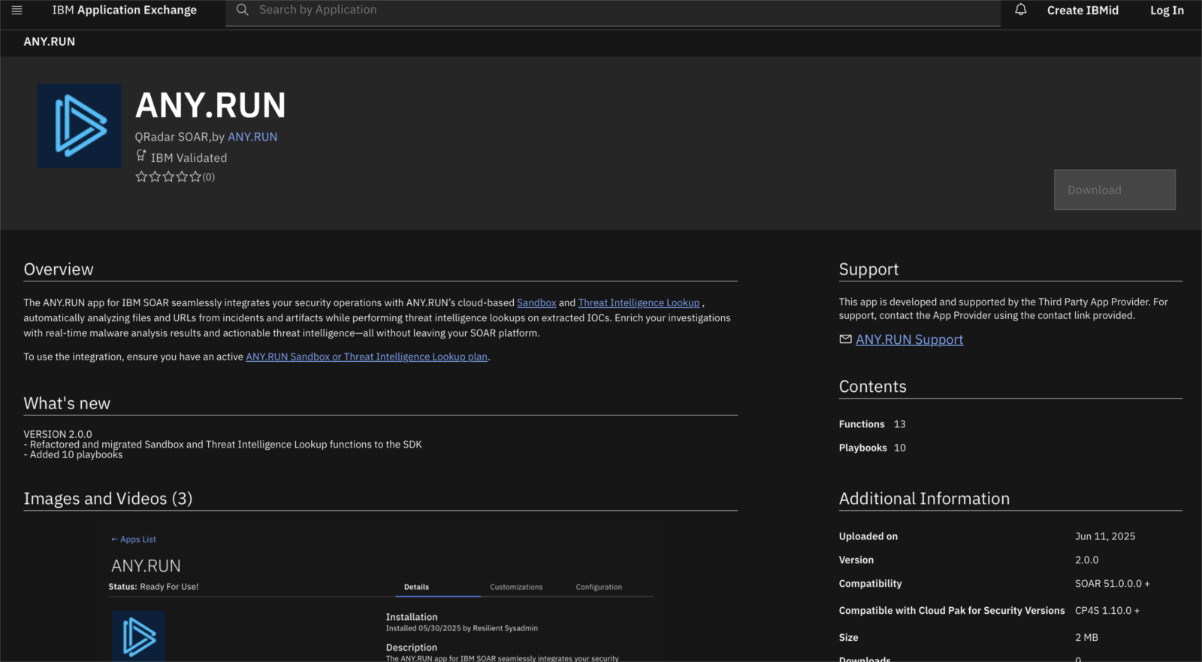This screenshot has height=662, width=1202.
Task: Open the Sandbox link in the overview
Action: 536,303
